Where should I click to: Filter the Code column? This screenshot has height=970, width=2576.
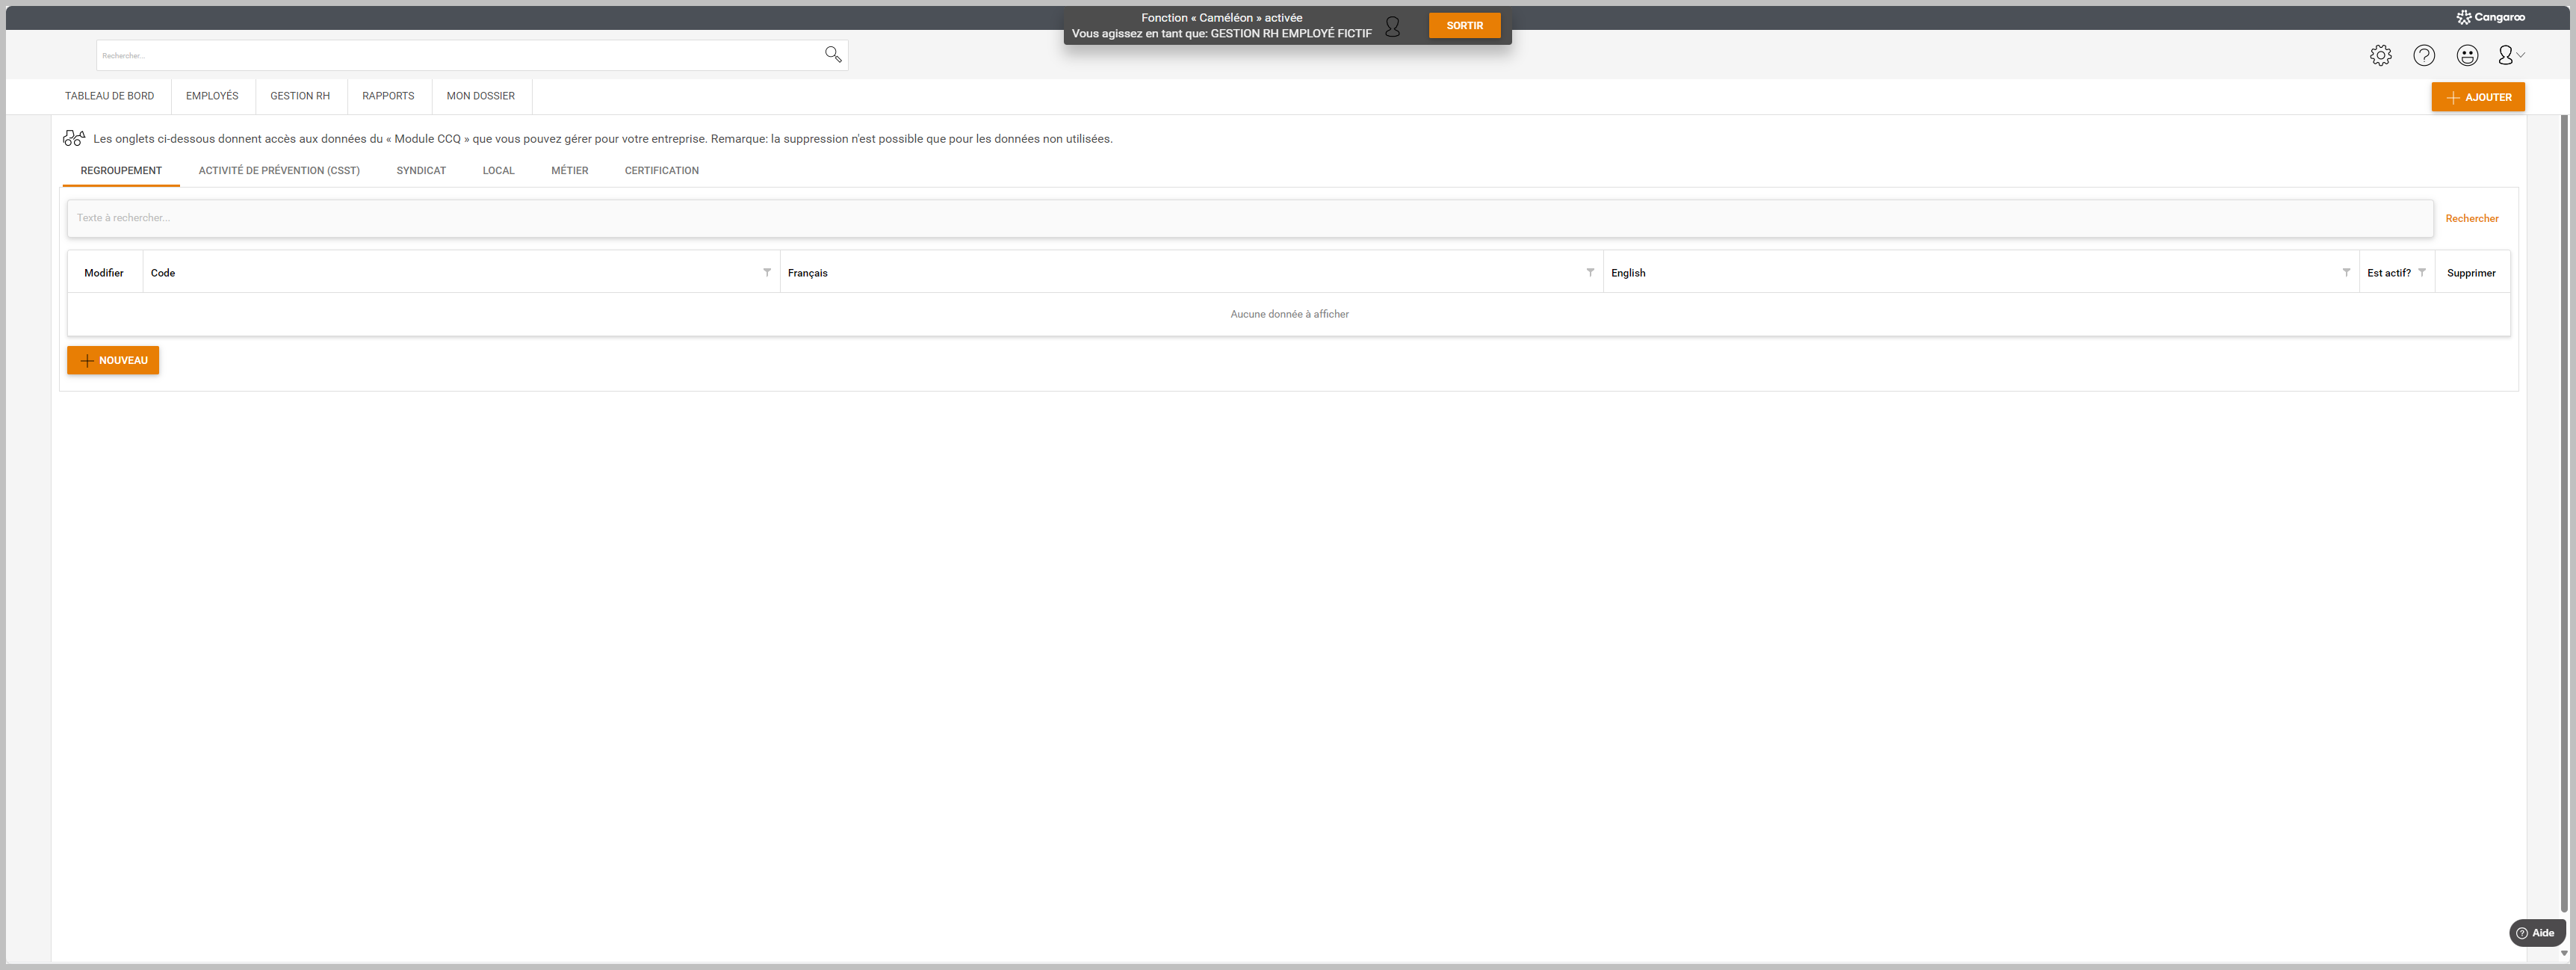(x=767, y=272)
